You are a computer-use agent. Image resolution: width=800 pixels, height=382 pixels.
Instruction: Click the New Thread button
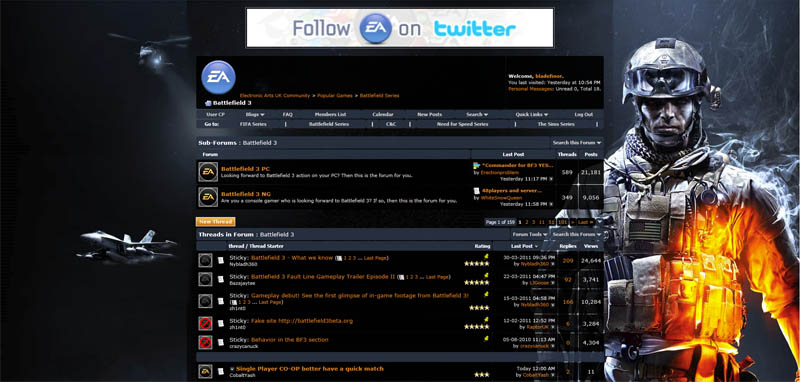tap(215, 222)
